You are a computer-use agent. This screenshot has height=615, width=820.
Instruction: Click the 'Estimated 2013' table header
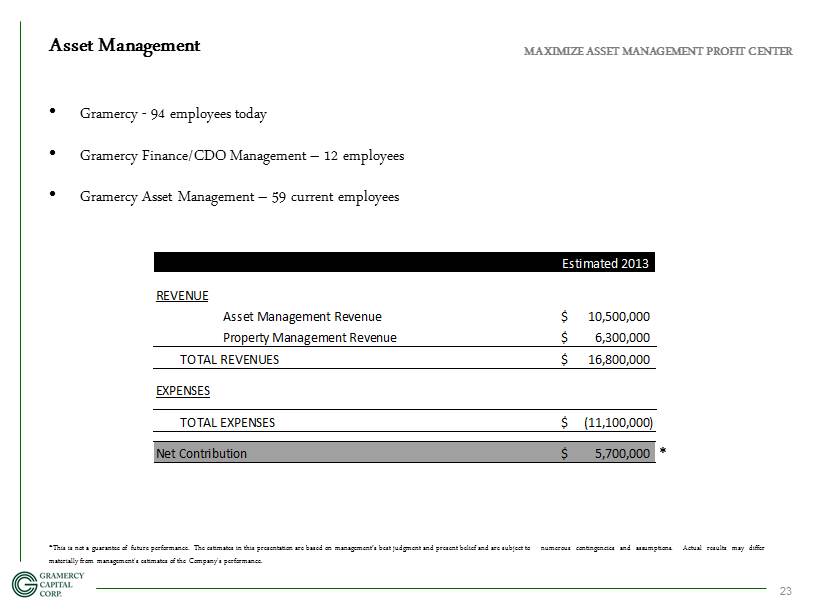(x=605, y=263)
